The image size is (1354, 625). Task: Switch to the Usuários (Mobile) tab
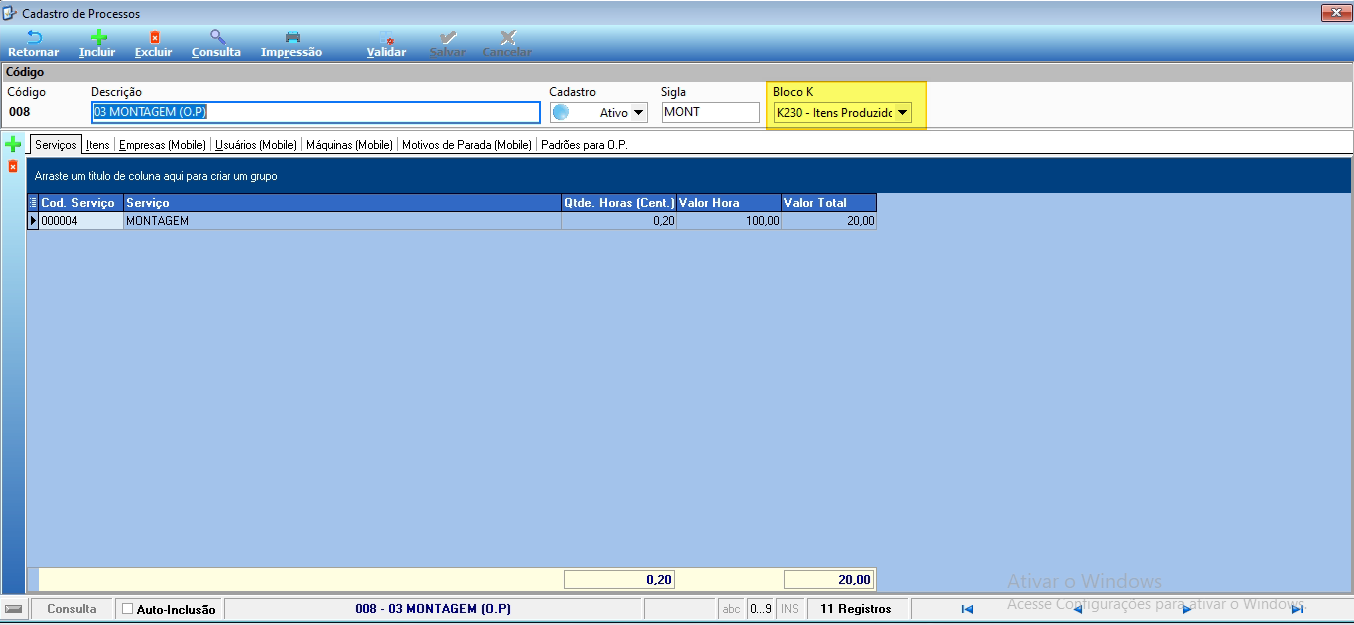(x=255, y=144)
